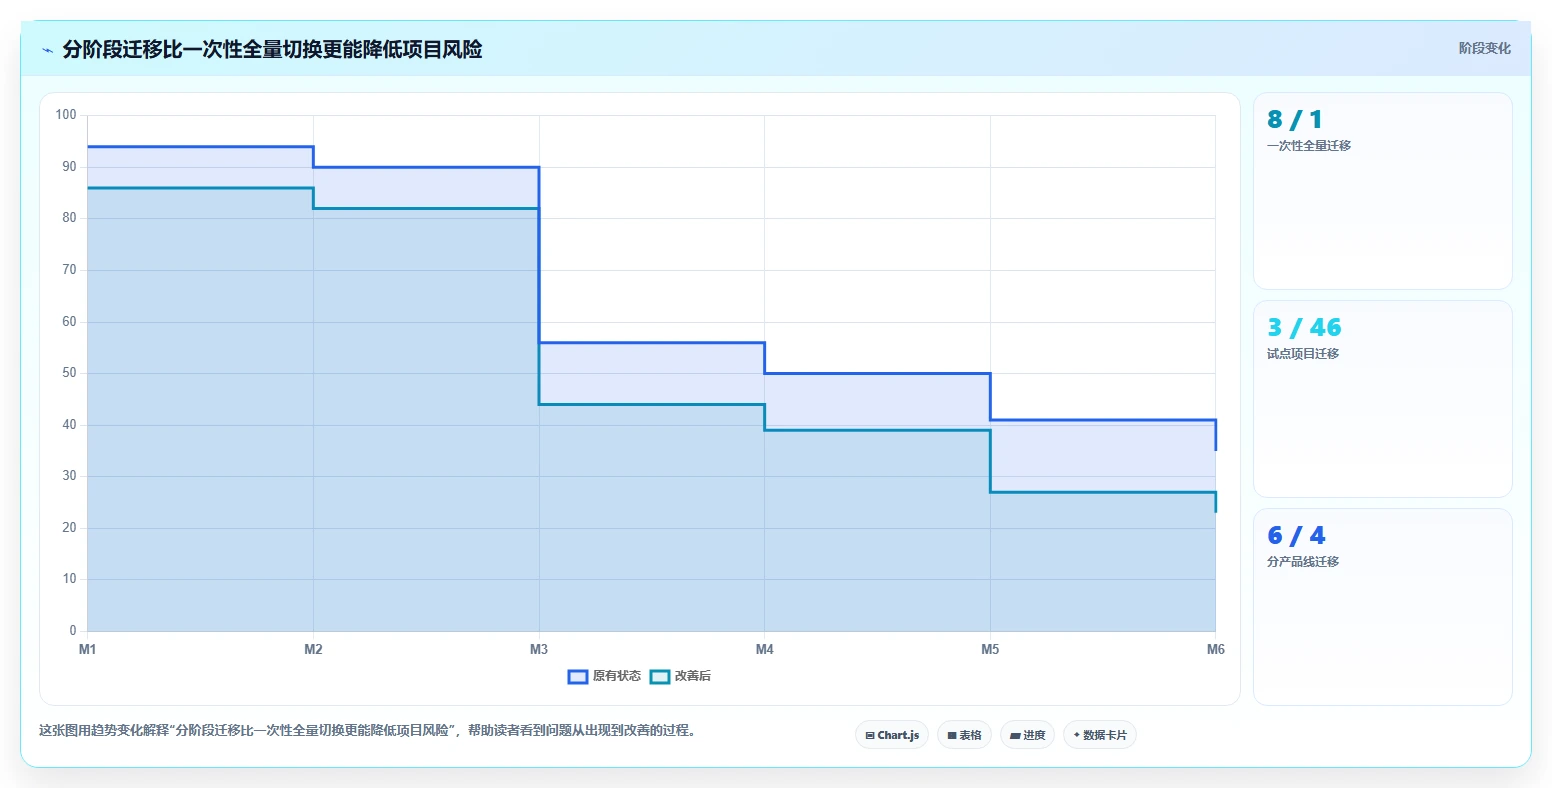Click the M5 axis label
1552x788 pixels.
pos(990,650)
